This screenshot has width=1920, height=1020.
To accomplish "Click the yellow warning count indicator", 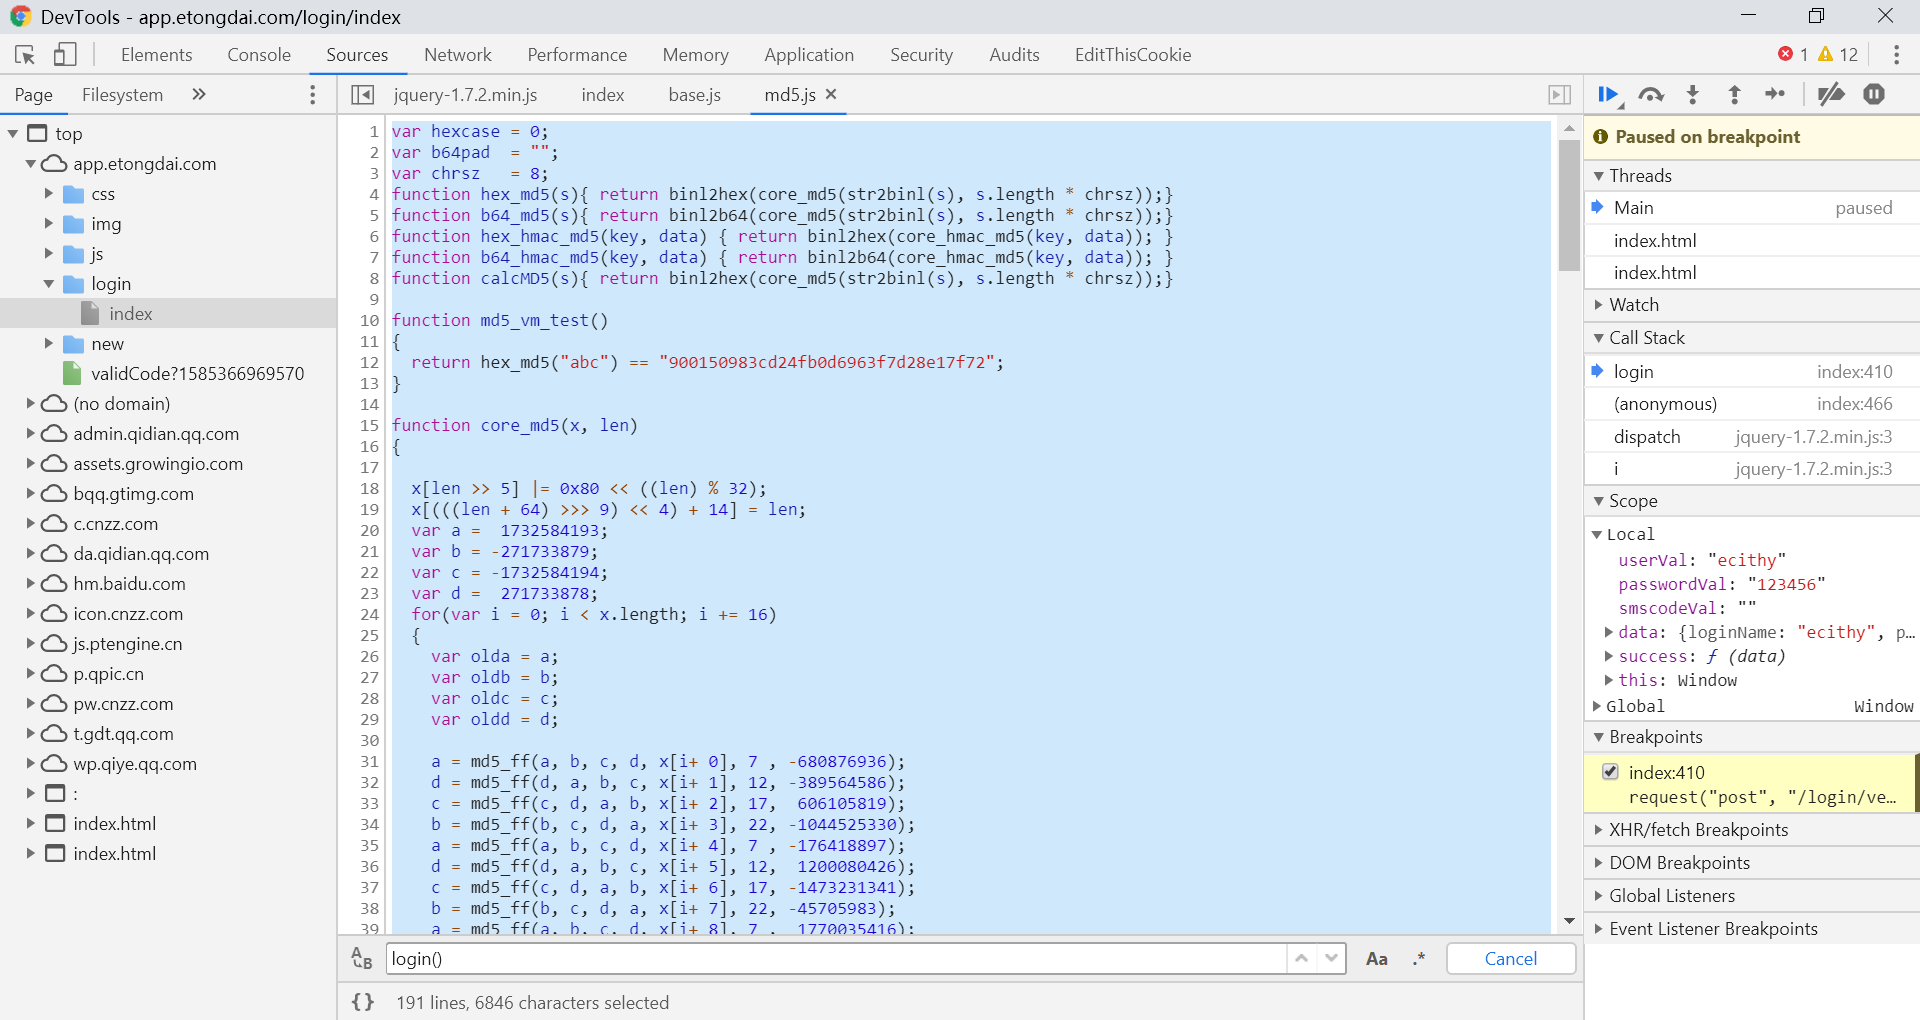I will click(x=1838, y=55).
